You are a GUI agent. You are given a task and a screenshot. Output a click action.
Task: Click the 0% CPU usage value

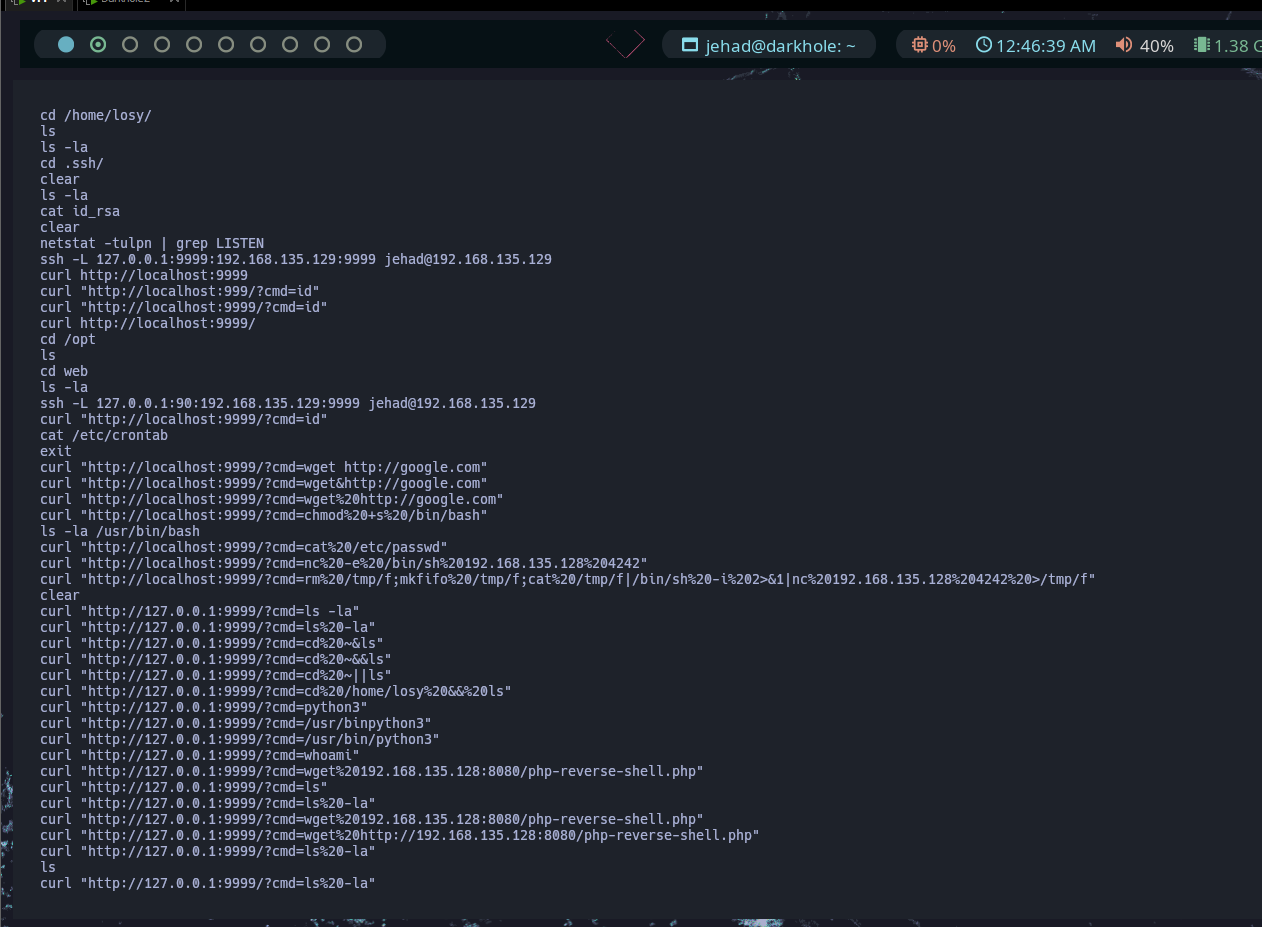pos(944,46)
